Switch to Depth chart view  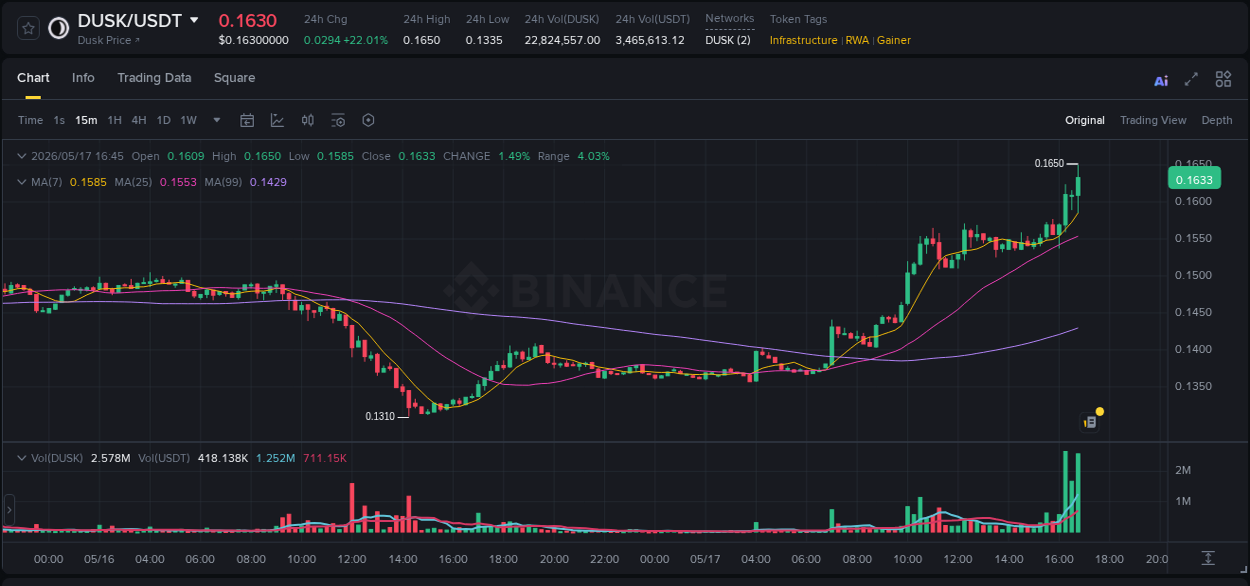click(x=1217, y=120)
